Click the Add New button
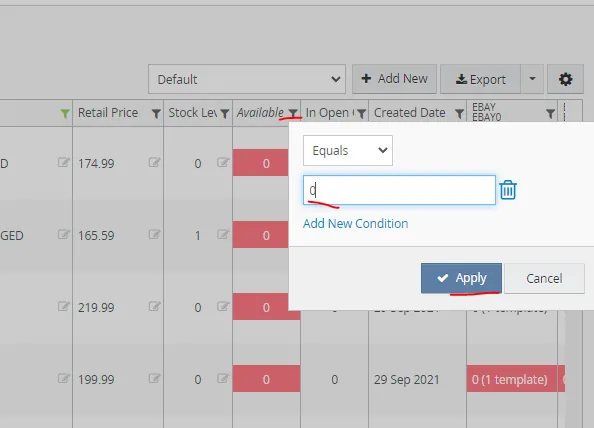Image resolution: width=594 pixels, height=428 pixels. [x=394, y=79]
